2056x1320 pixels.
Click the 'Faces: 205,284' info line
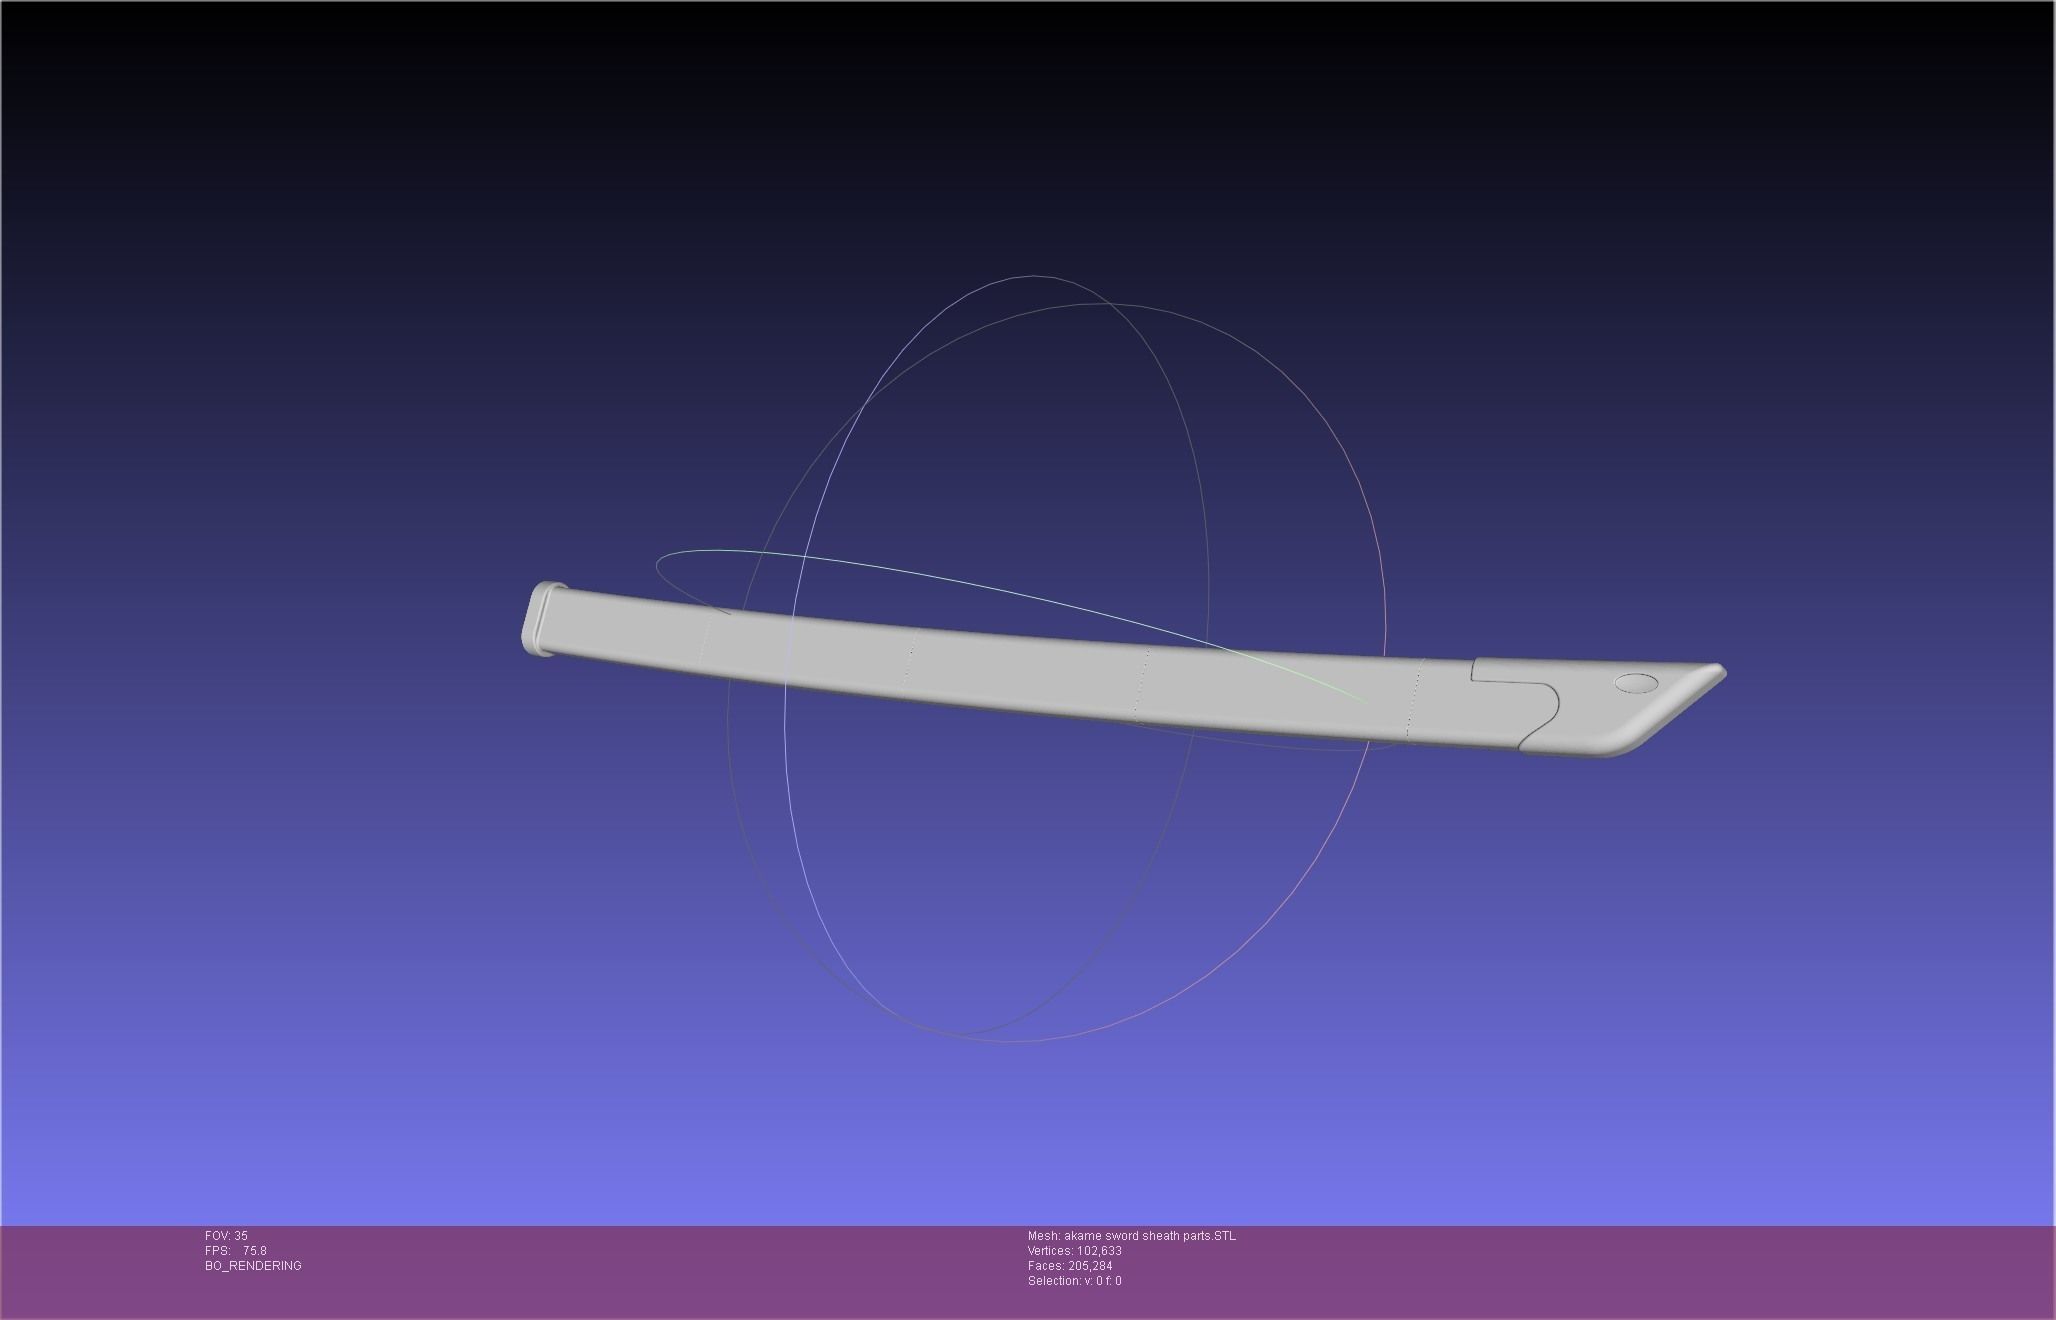[1069, 1266]
